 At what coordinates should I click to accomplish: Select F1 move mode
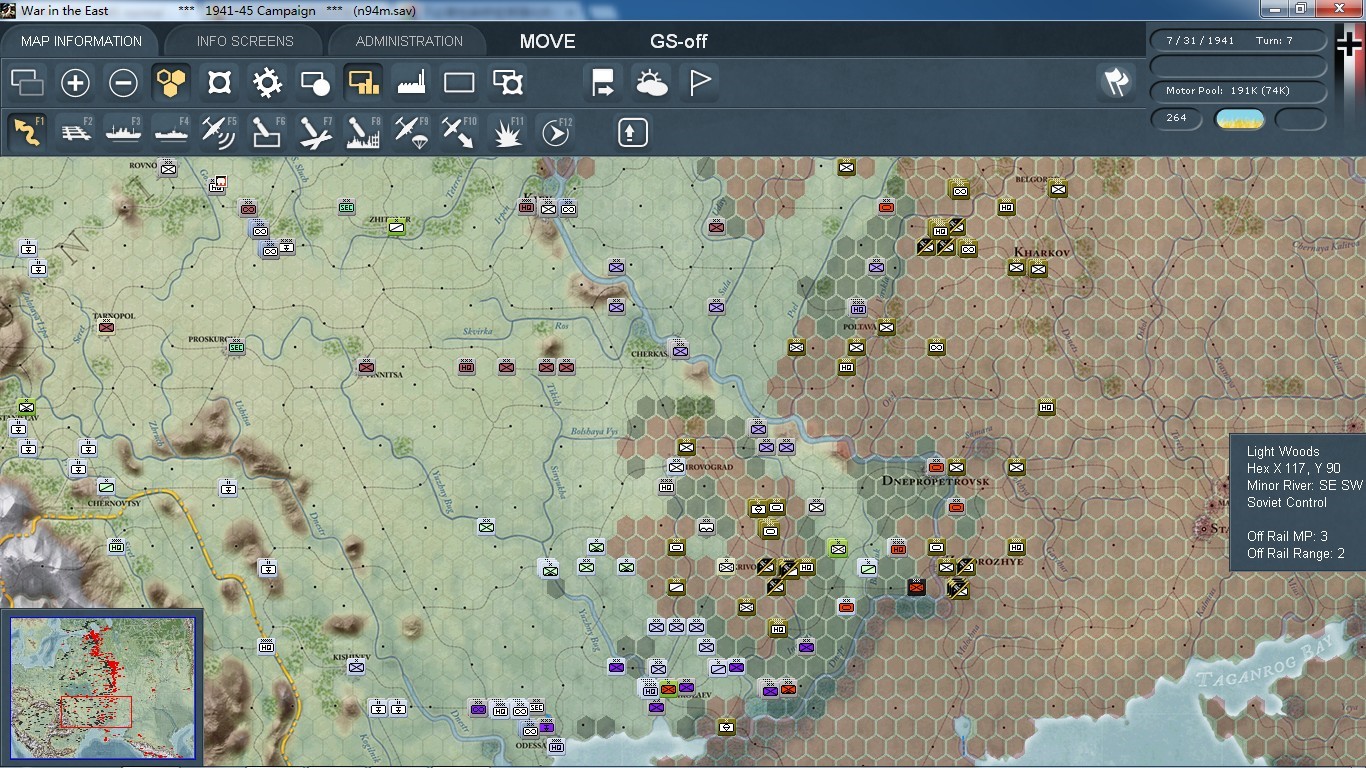click(x=27, y=131)
